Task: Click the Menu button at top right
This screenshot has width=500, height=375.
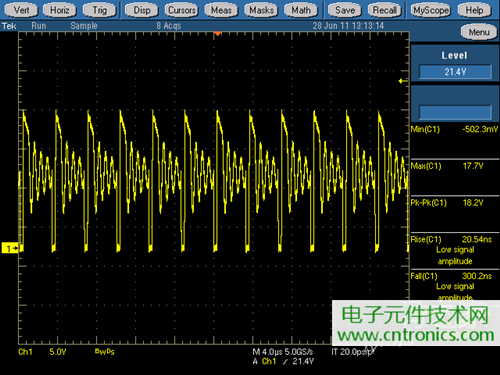Action: [479, 32]
